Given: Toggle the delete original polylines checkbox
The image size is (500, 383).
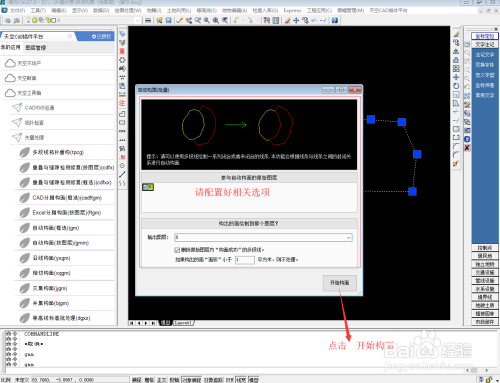Looking at the screenshot, I should pos(177,250).
